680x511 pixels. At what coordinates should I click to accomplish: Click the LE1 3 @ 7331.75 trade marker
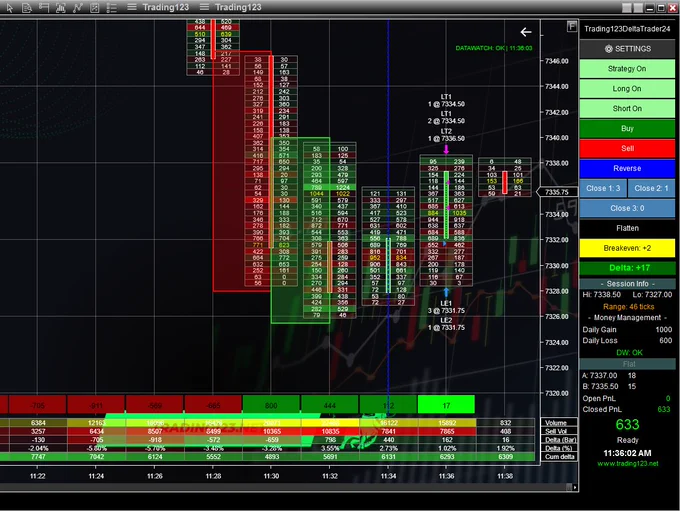(x=446, y=307)
